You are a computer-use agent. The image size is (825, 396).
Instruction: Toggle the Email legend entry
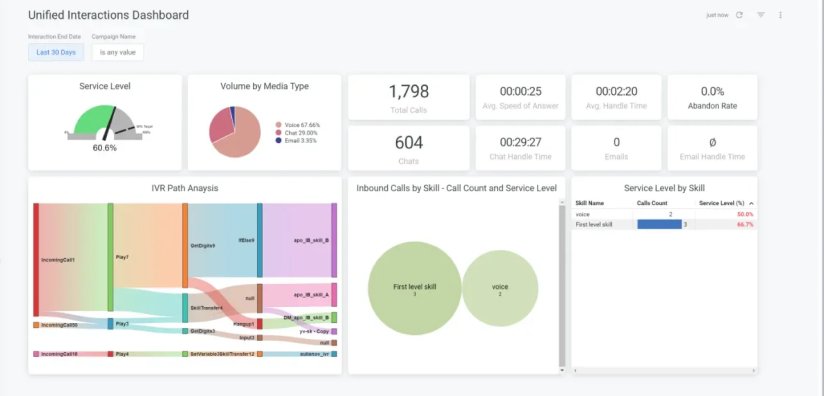point(297,140)
